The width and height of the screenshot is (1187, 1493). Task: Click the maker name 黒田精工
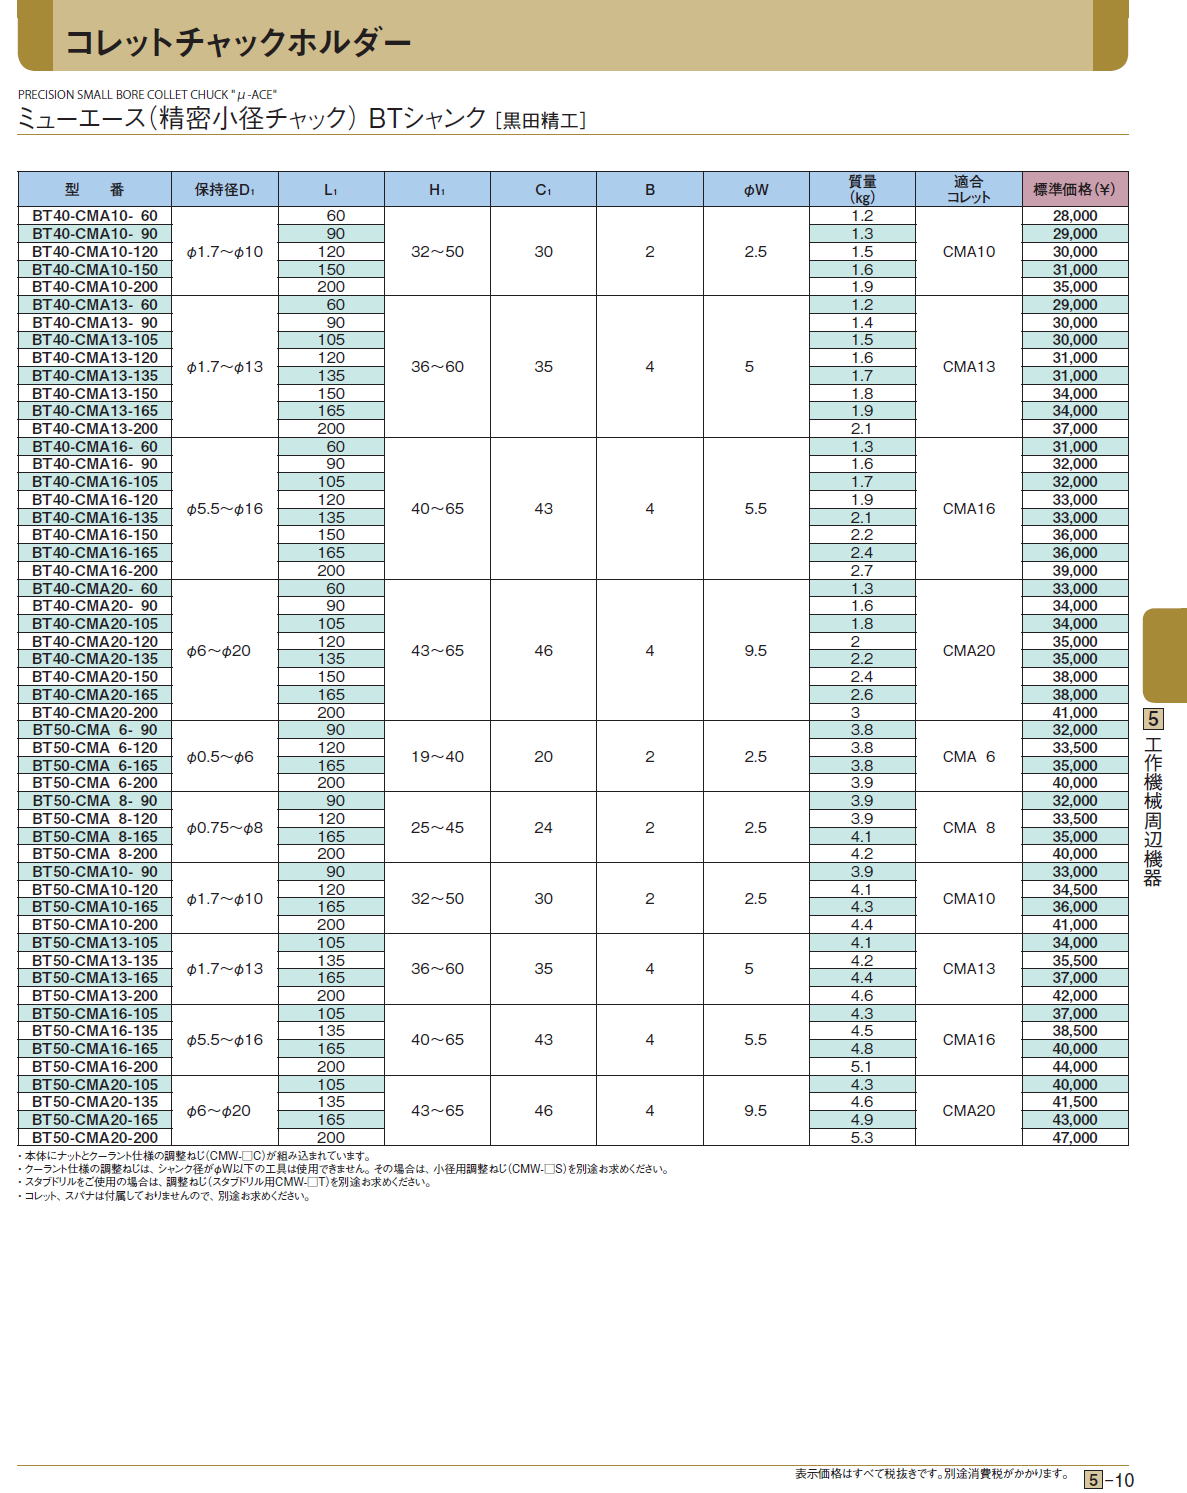pyautogui.click(x=541, y=121)
